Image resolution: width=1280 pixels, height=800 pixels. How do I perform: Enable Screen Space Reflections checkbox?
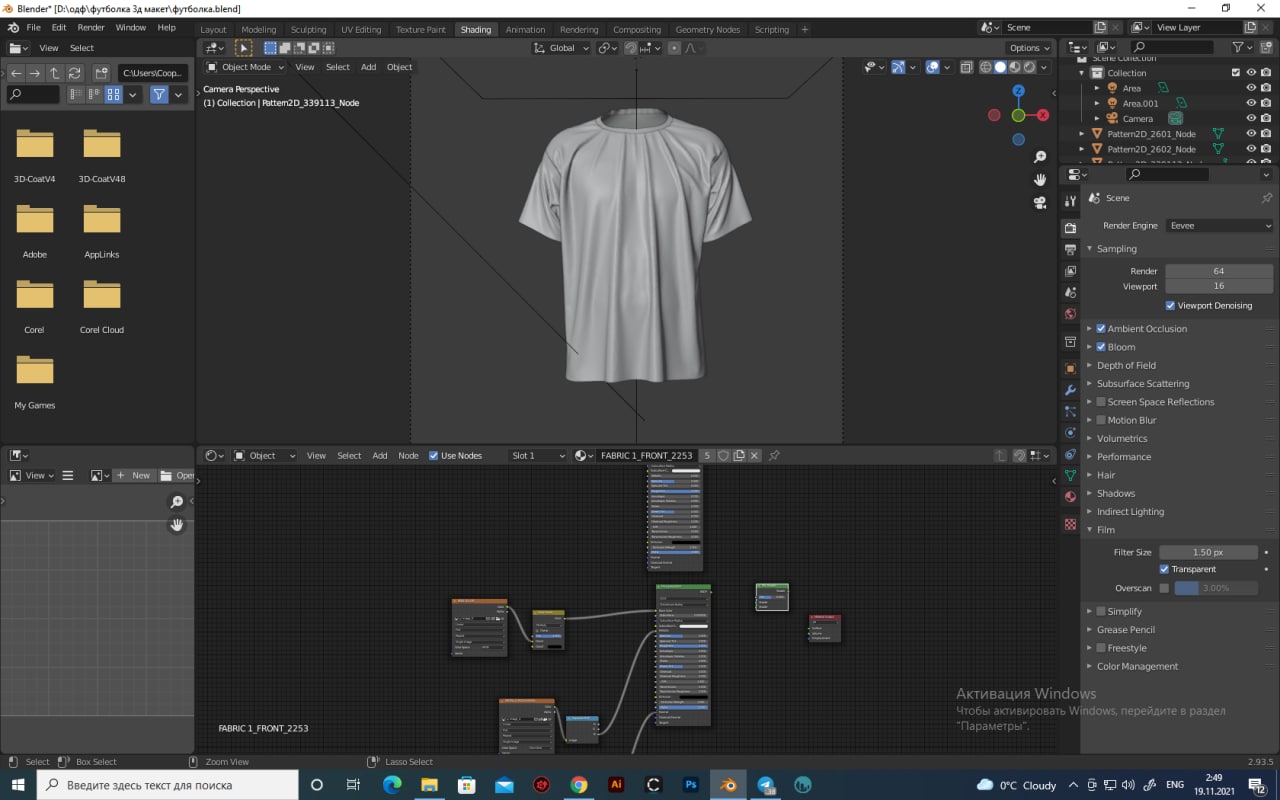1101,402
